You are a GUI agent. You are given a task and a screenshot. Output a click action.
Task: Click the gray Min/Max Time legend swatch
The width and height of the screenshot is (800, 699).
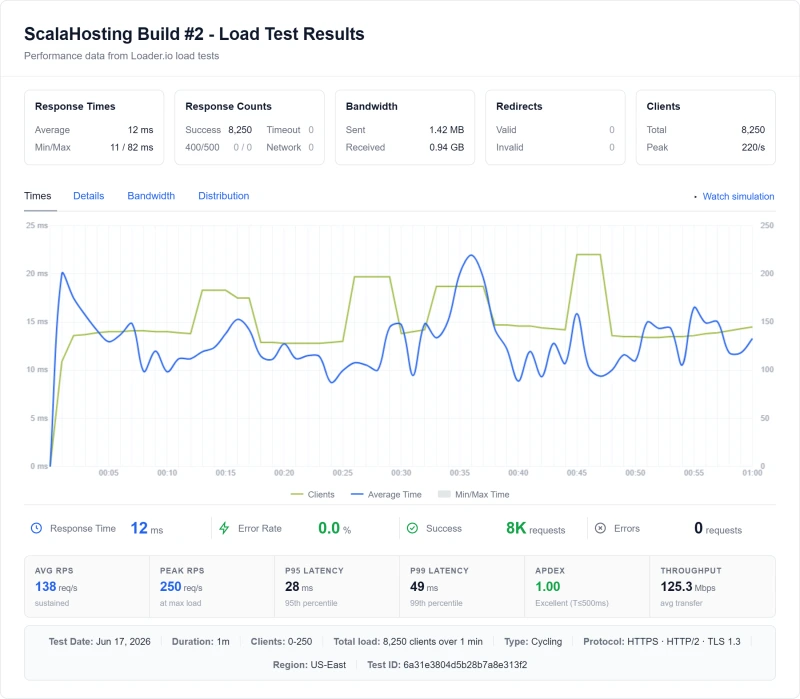(444, 494)
